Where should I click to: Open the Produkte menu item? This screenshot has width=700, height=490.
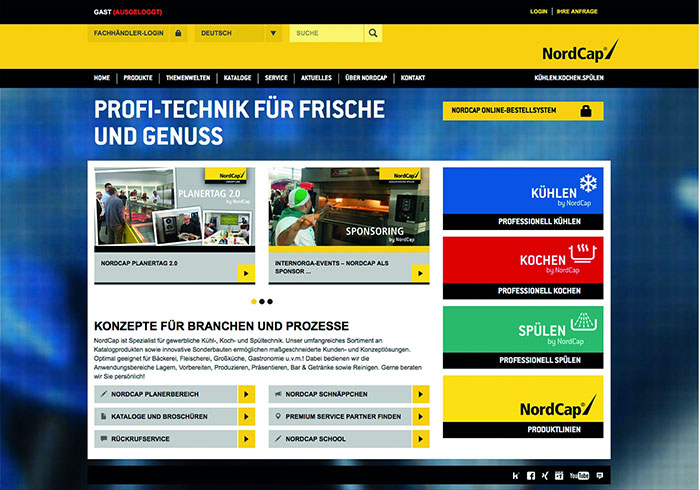tap(138, 77)
